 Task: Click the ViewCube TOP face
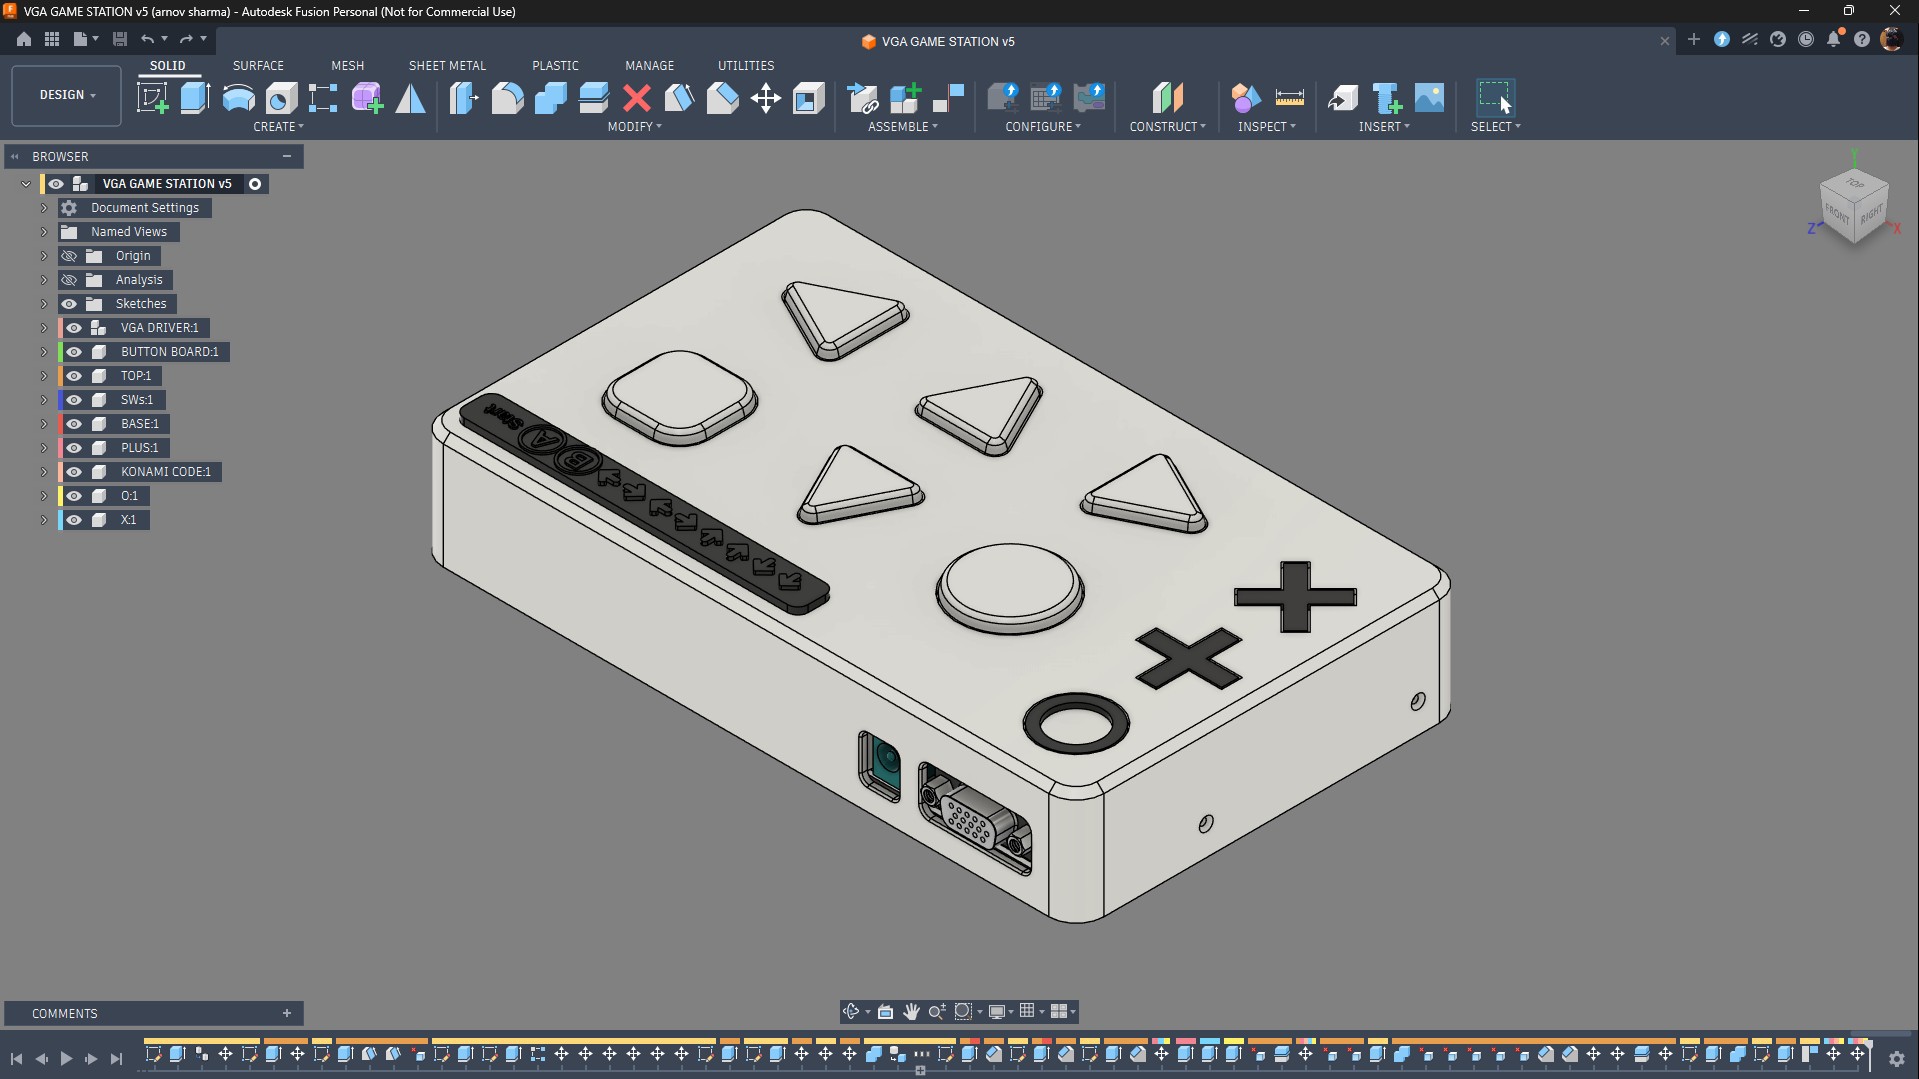point(1855,183)
